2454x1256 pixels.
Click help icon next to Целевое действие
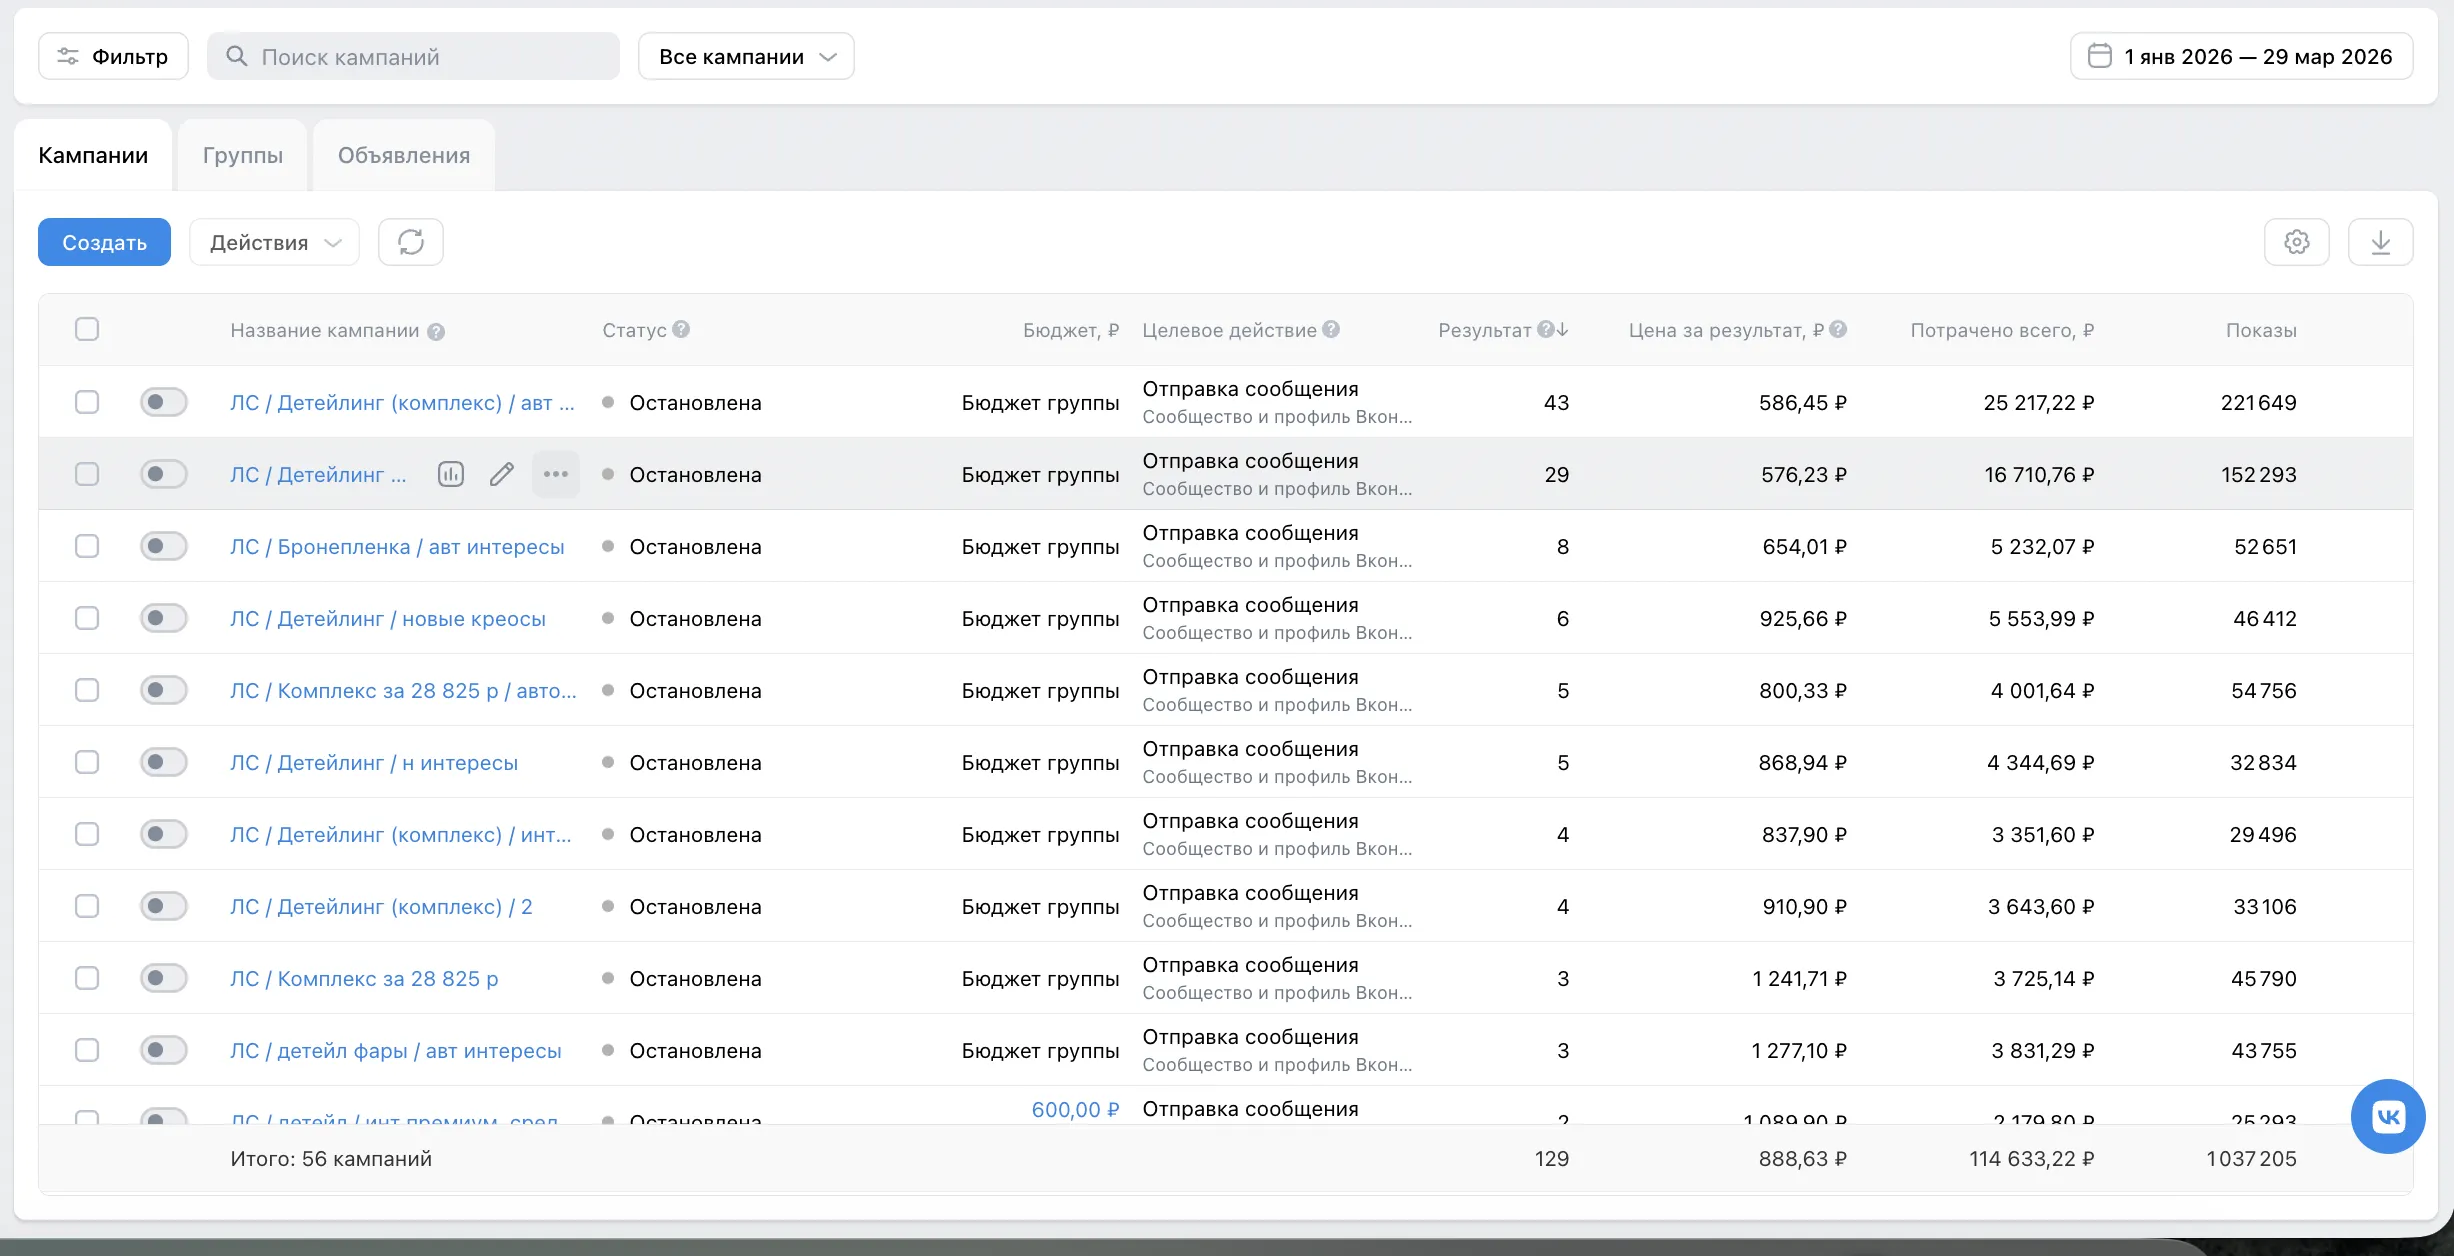pos(1331,329)
